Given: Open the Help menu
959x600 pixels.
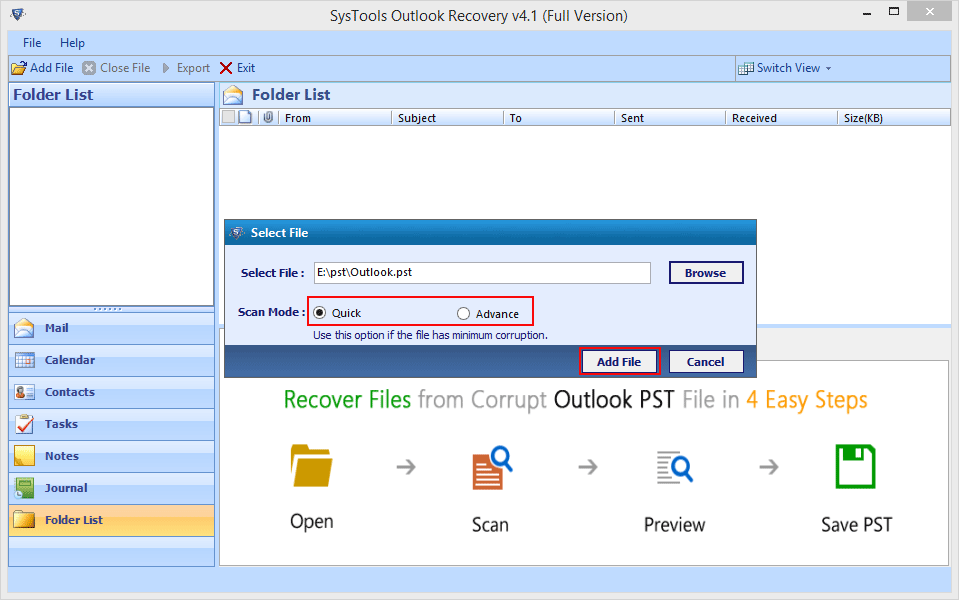Looking at the screenshot, I should coord(72,43).
